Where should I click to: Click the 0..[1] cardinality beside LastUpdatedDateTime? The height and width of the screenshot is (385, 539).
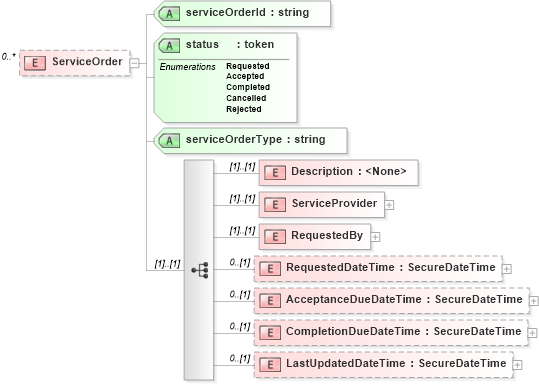tap(240, 359)
